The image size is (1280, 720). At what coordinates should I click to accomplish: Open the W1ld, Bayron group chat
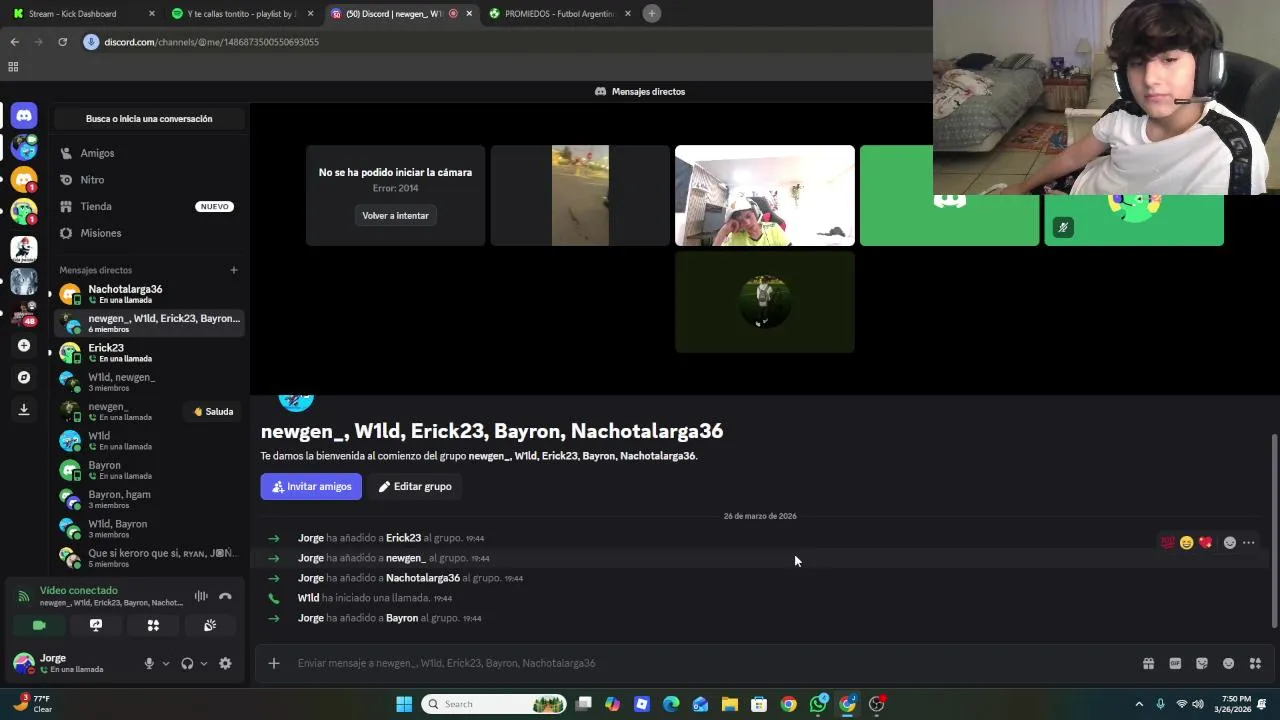149,528
